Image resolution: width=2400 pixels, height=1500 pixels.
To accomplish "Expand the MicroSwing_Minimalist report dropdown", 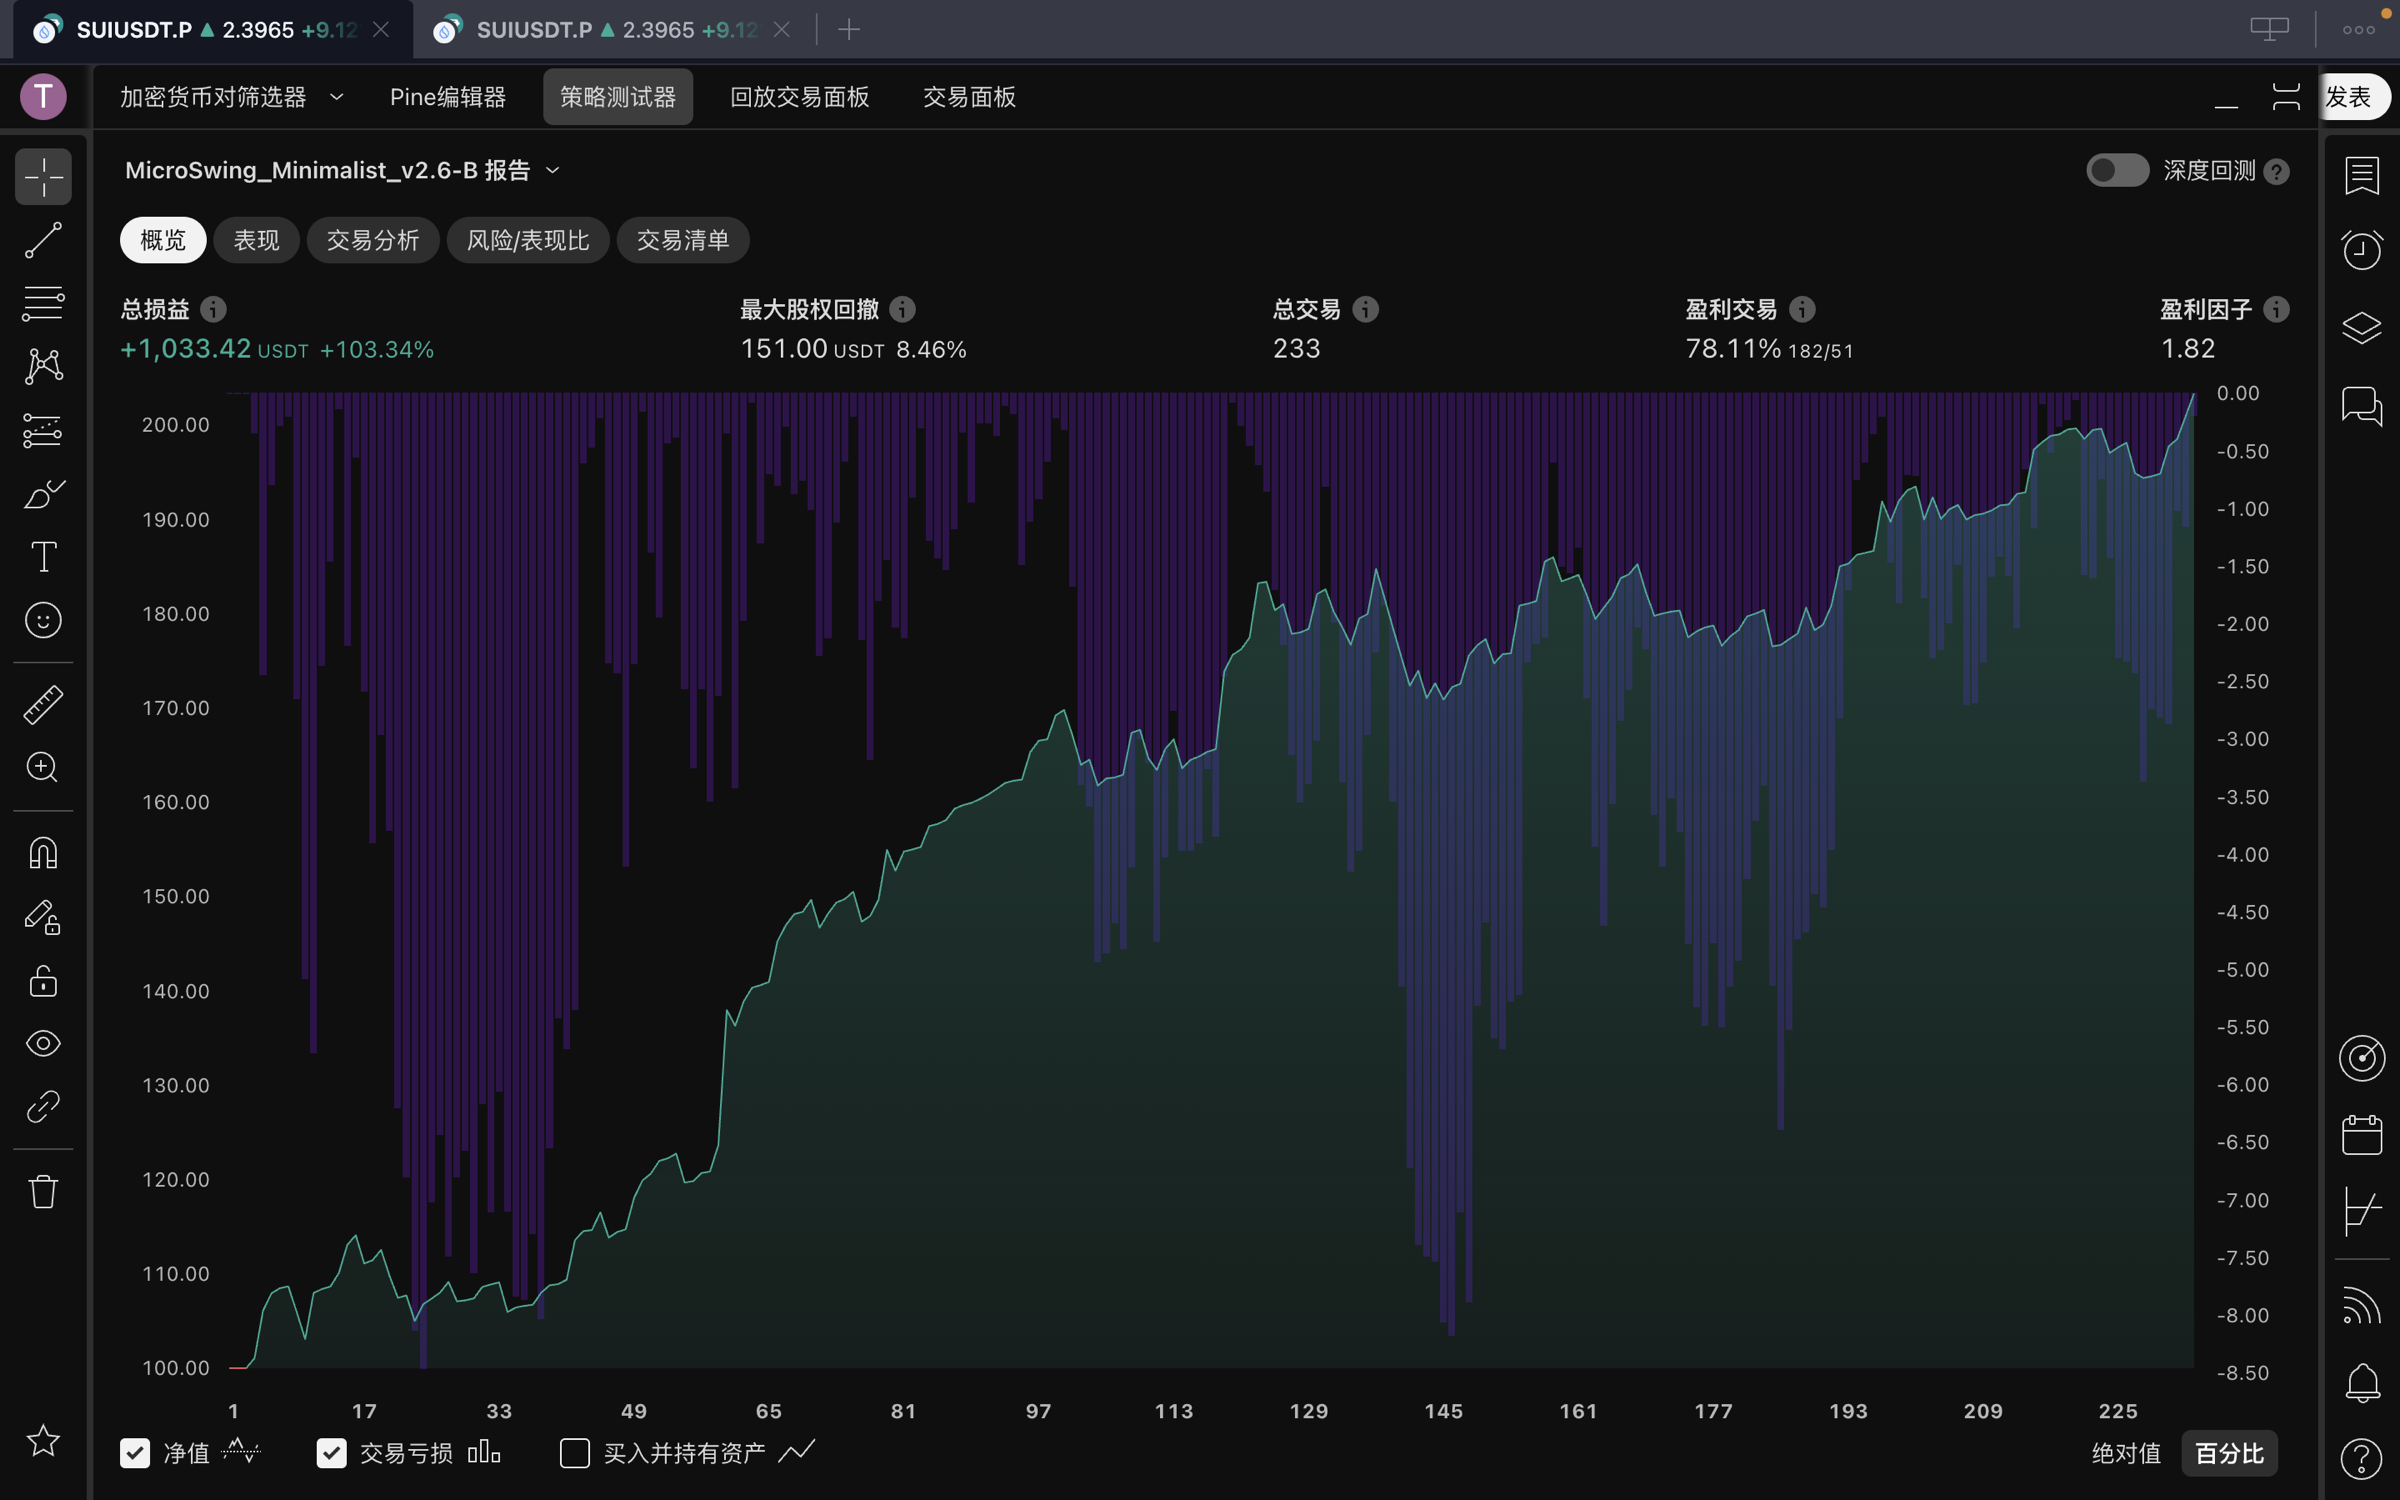I will pyautogui.click(x=553, y=171).
